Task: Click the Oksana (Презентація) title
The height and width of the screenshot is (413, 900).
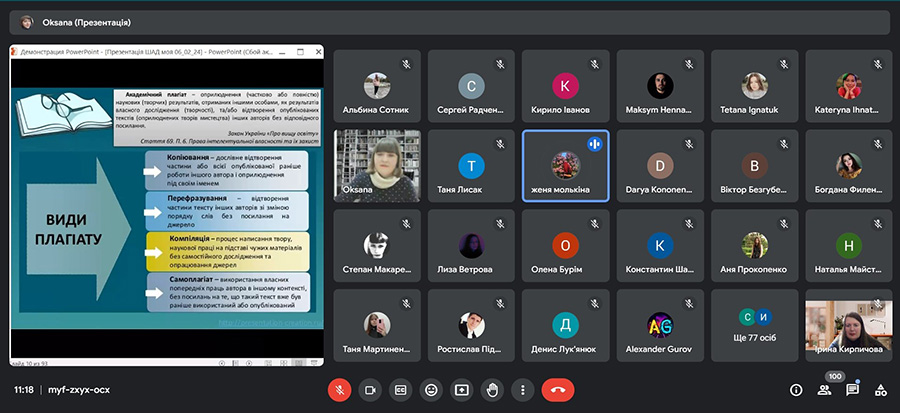Action: point(87,23)
